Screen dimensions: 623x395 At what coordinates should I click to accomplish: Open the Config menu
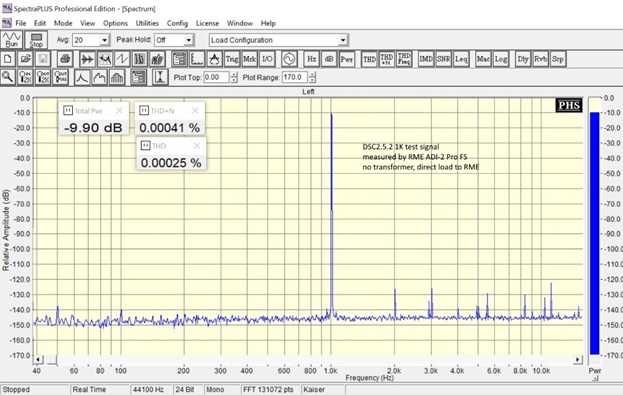(177, 23)
